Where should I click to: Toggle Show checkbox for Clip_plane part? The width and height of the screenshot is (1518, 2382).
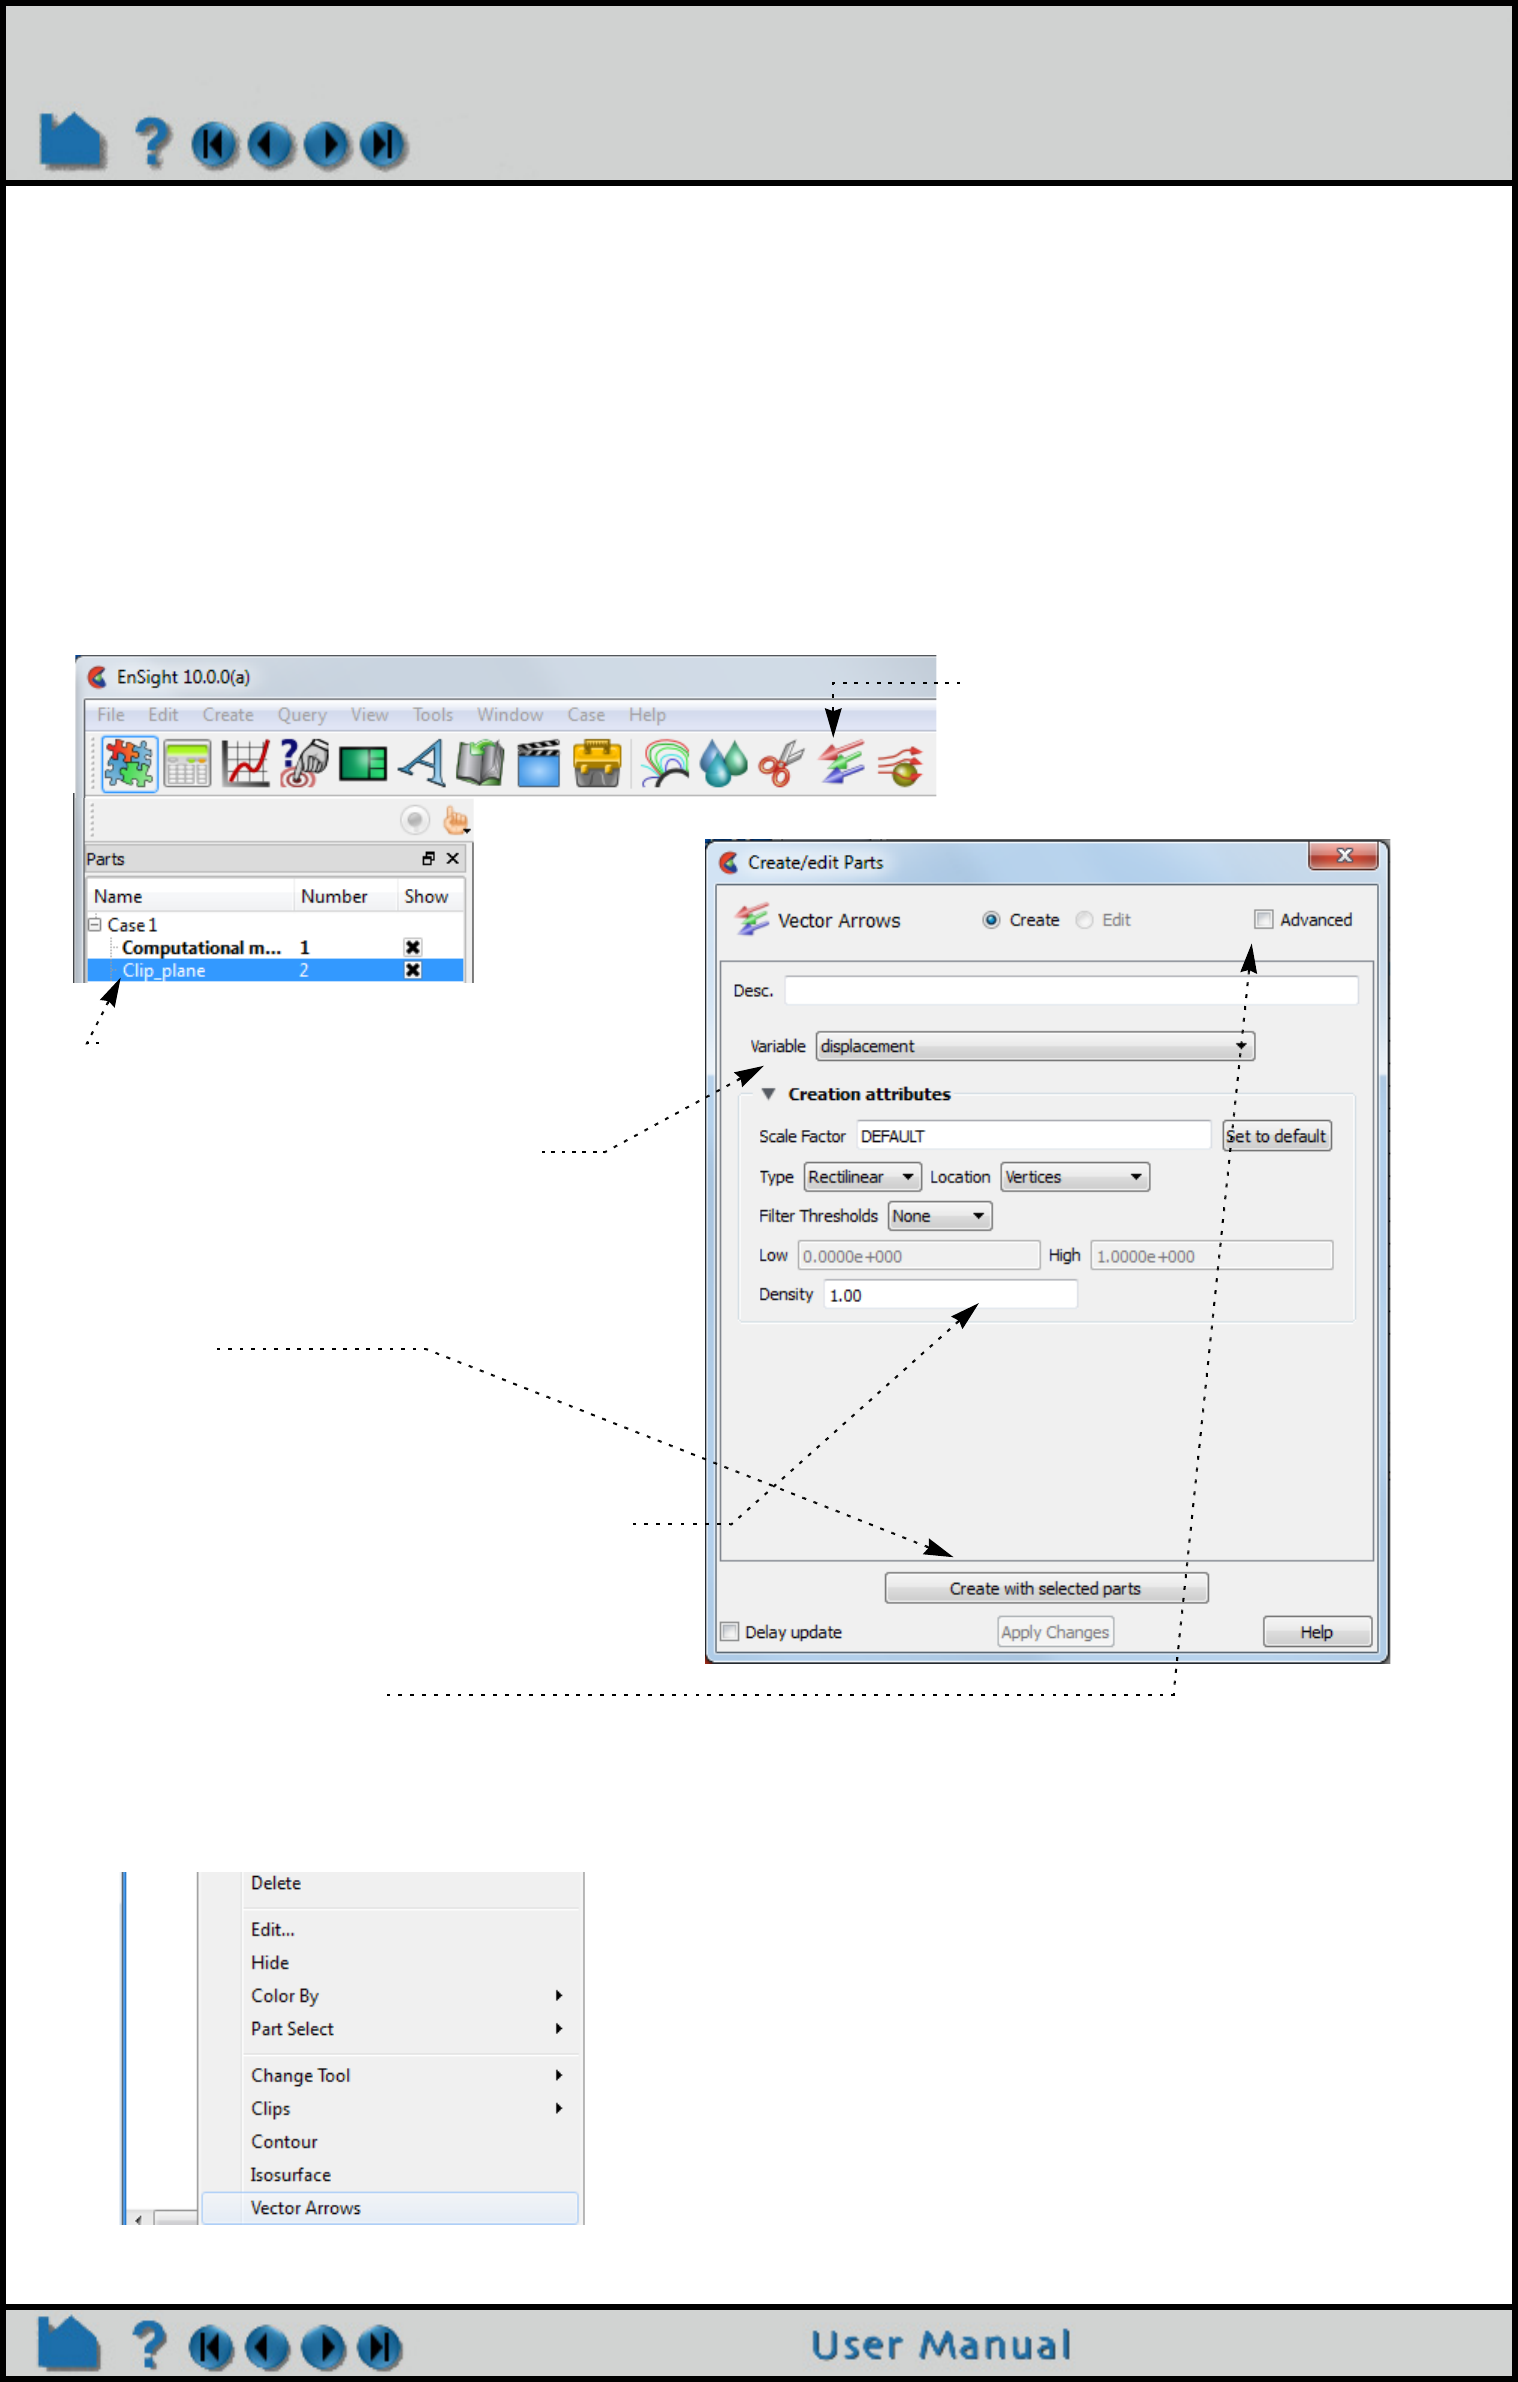tap(412, 970)
